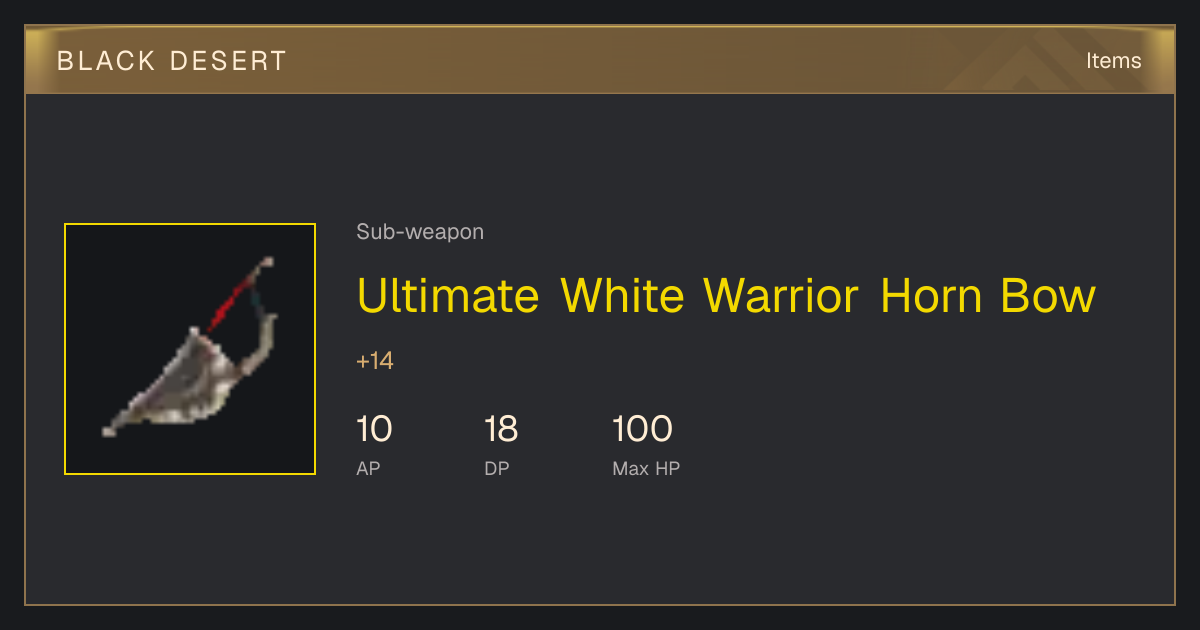Click the pale blade of the bow icon

click(x=182, y=385)
